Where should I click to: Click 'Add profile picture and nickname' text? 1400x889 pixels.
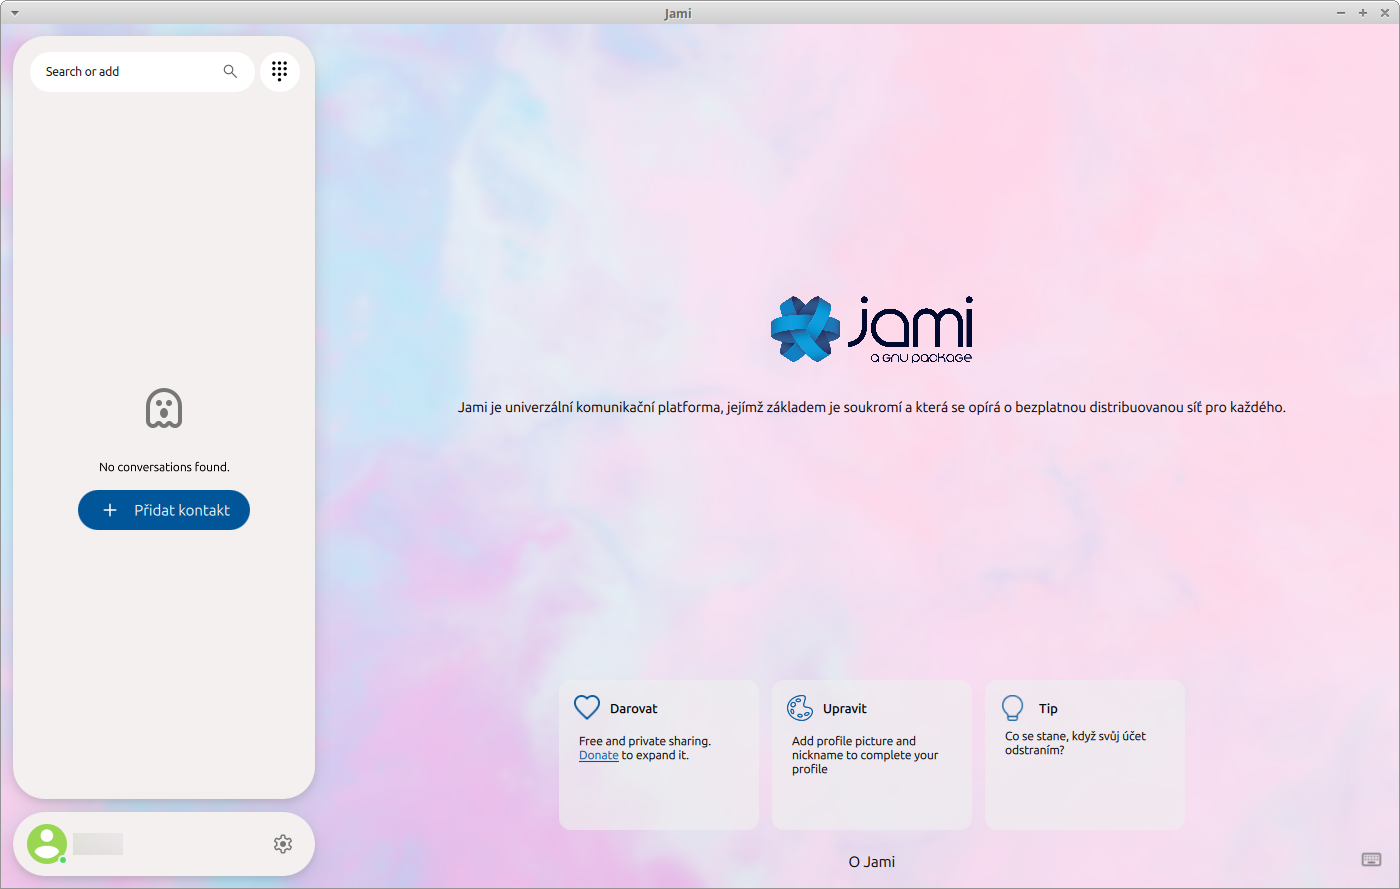pos(865,755)
